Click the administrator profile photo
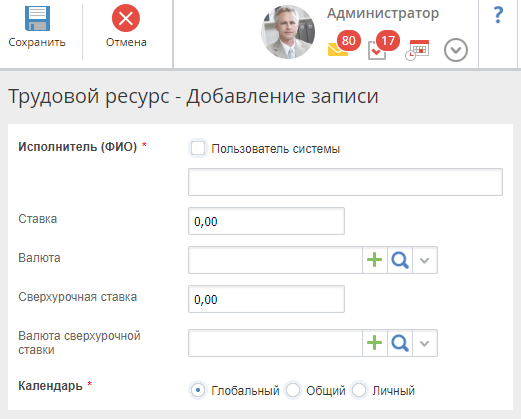 (288, 32)
